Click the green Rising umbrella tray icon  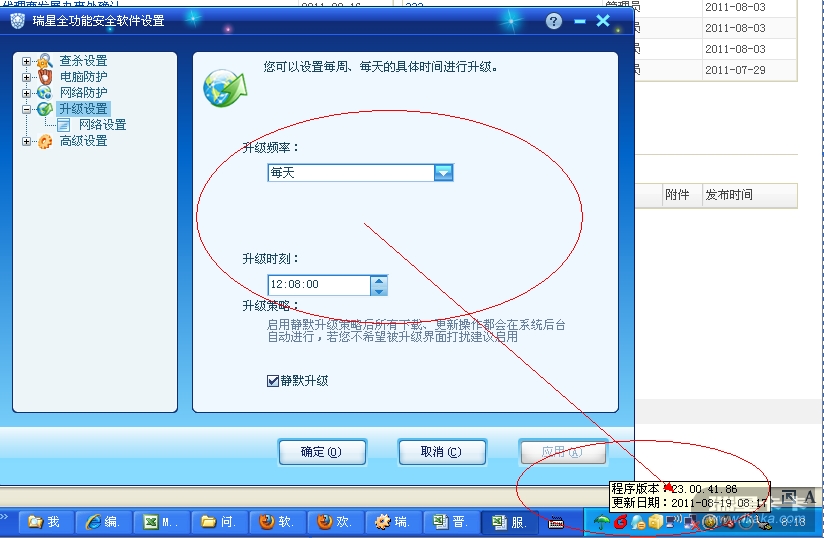(601, 522)
